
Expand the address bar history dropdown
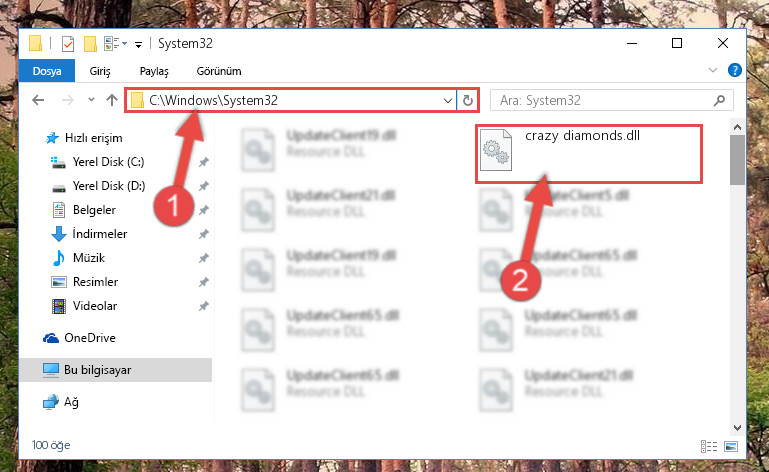[x=447, y=101]
